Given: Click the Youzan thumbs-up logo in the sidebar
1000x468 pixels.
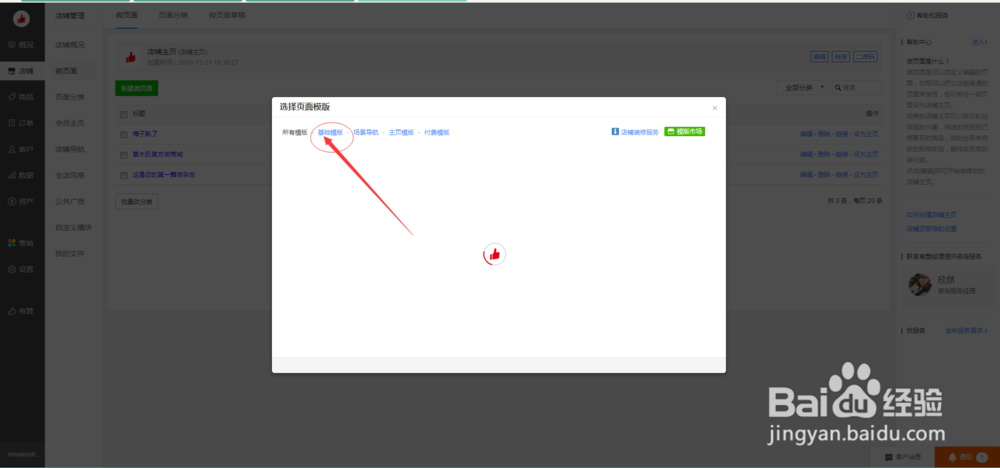Looking at the screenshot, I should pyautogui.click(x=22, y=19).
